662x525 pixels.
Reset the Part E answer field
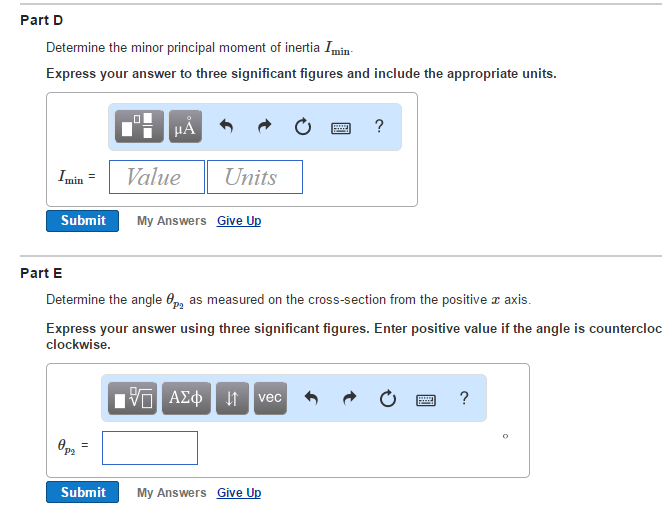coord(387,399)
